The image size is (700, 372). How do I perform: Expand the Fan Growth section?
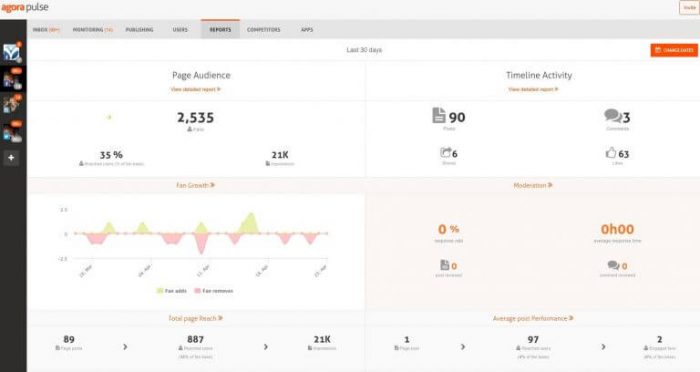point(196,185)
